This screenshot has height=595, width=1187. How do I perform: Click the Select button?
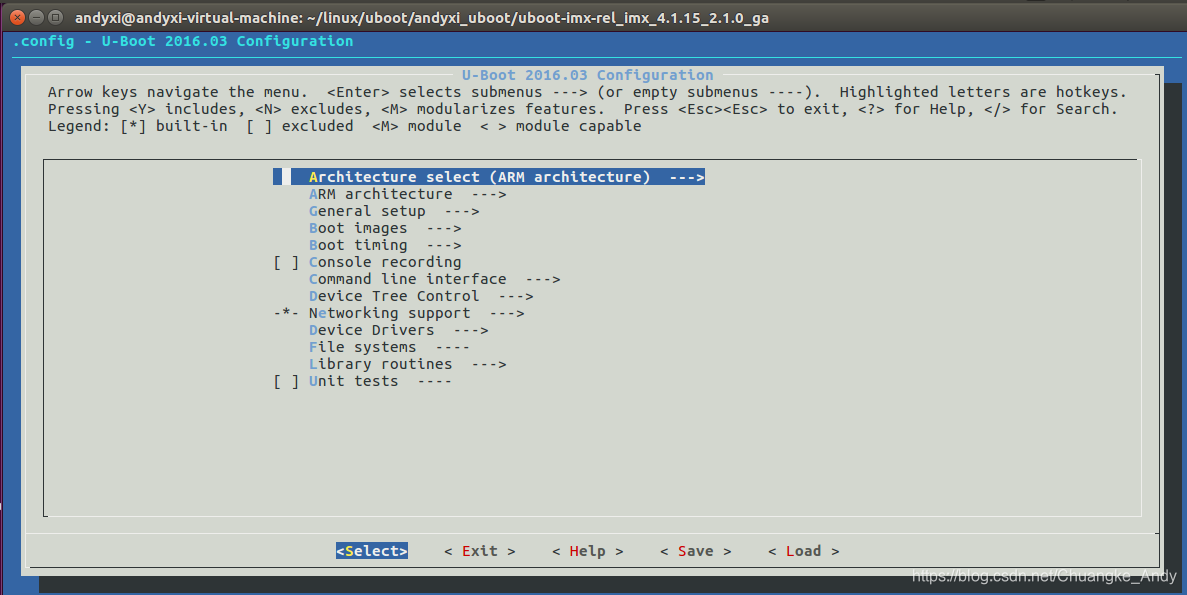click(371, 550)
